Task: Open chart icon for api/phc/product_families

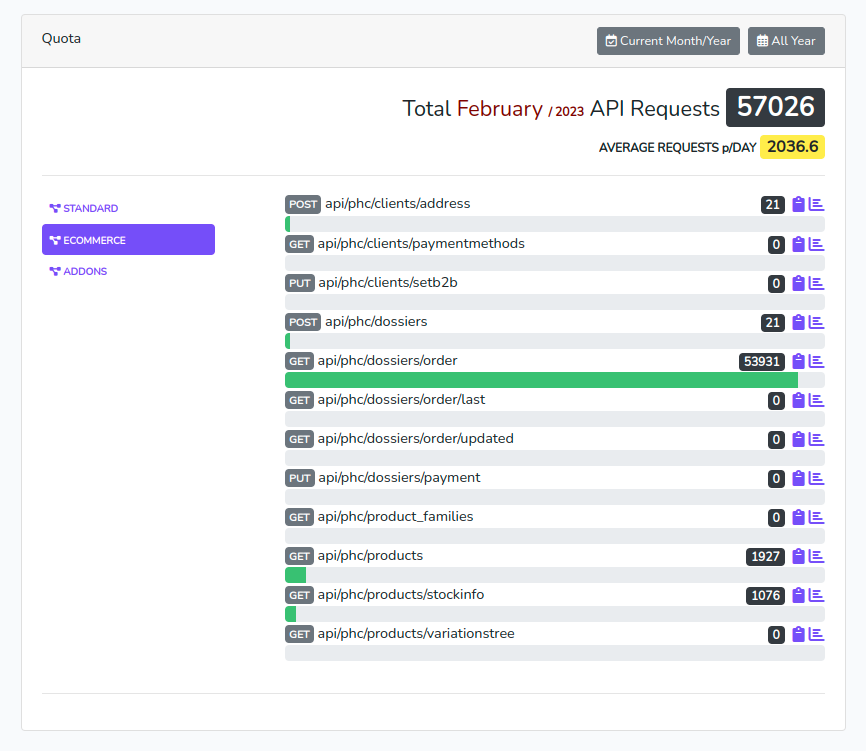Action: point(816,517)
